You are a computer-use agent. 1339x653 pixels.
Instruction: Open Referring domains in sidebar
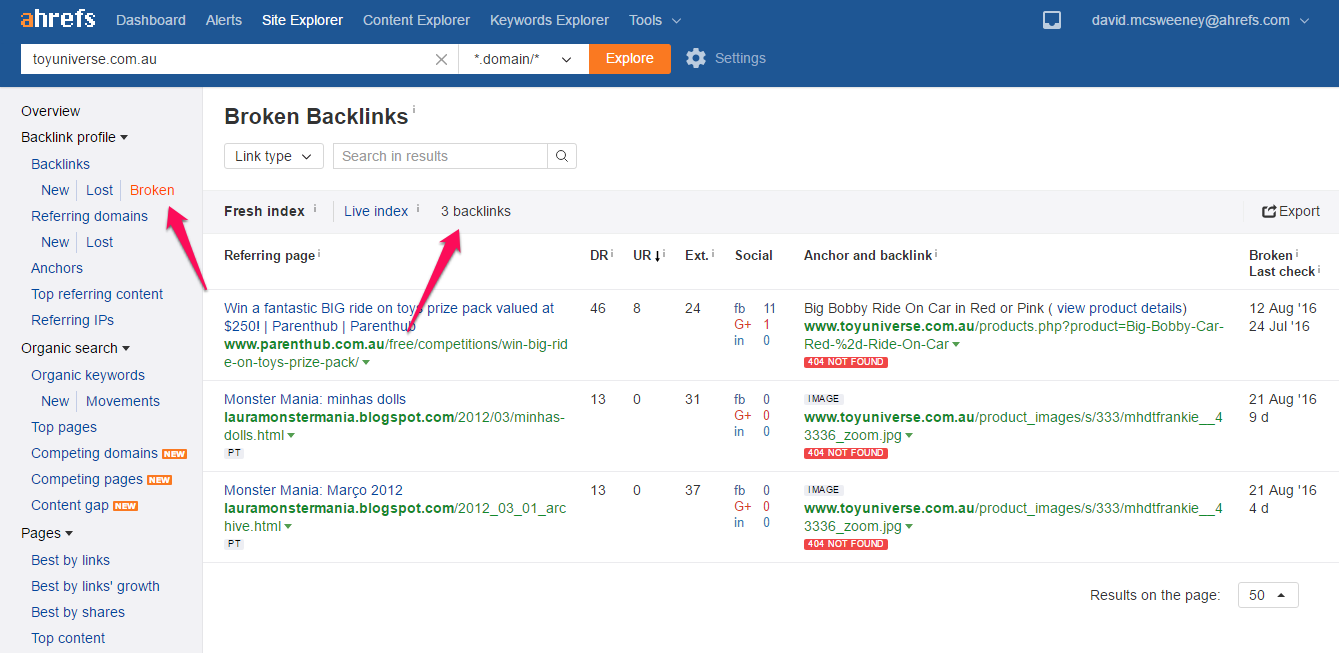pos(89,216)
